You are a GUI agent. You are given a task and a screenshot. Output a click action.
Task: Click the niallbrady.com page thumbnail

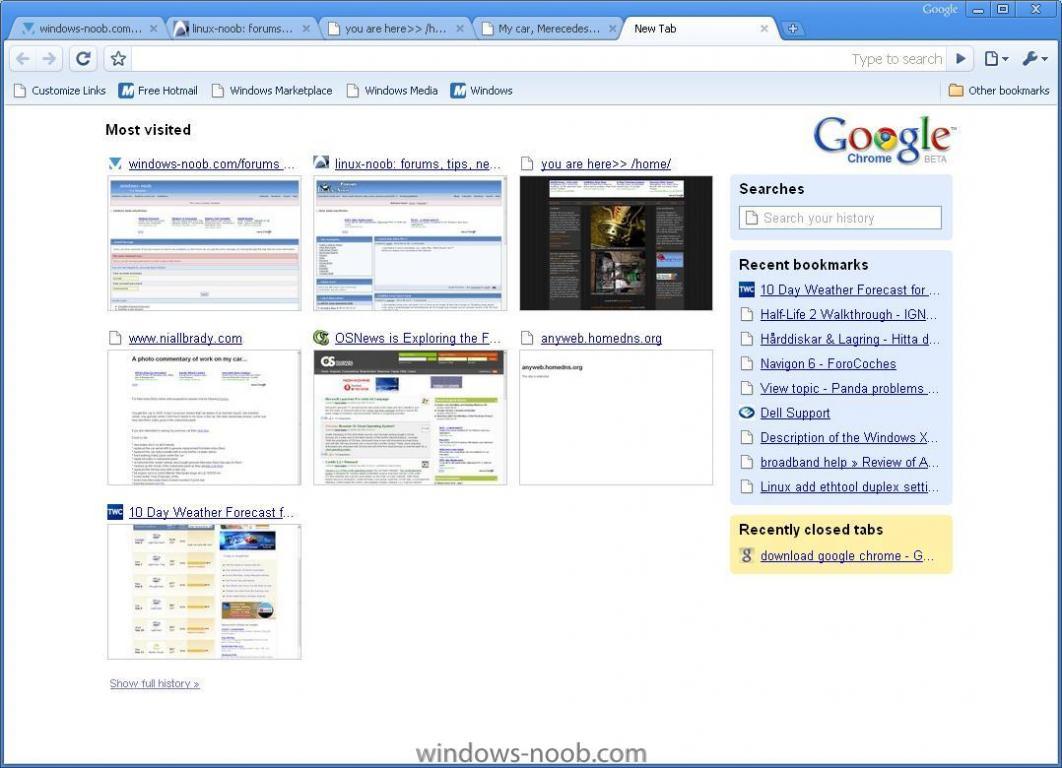point(204,417)
